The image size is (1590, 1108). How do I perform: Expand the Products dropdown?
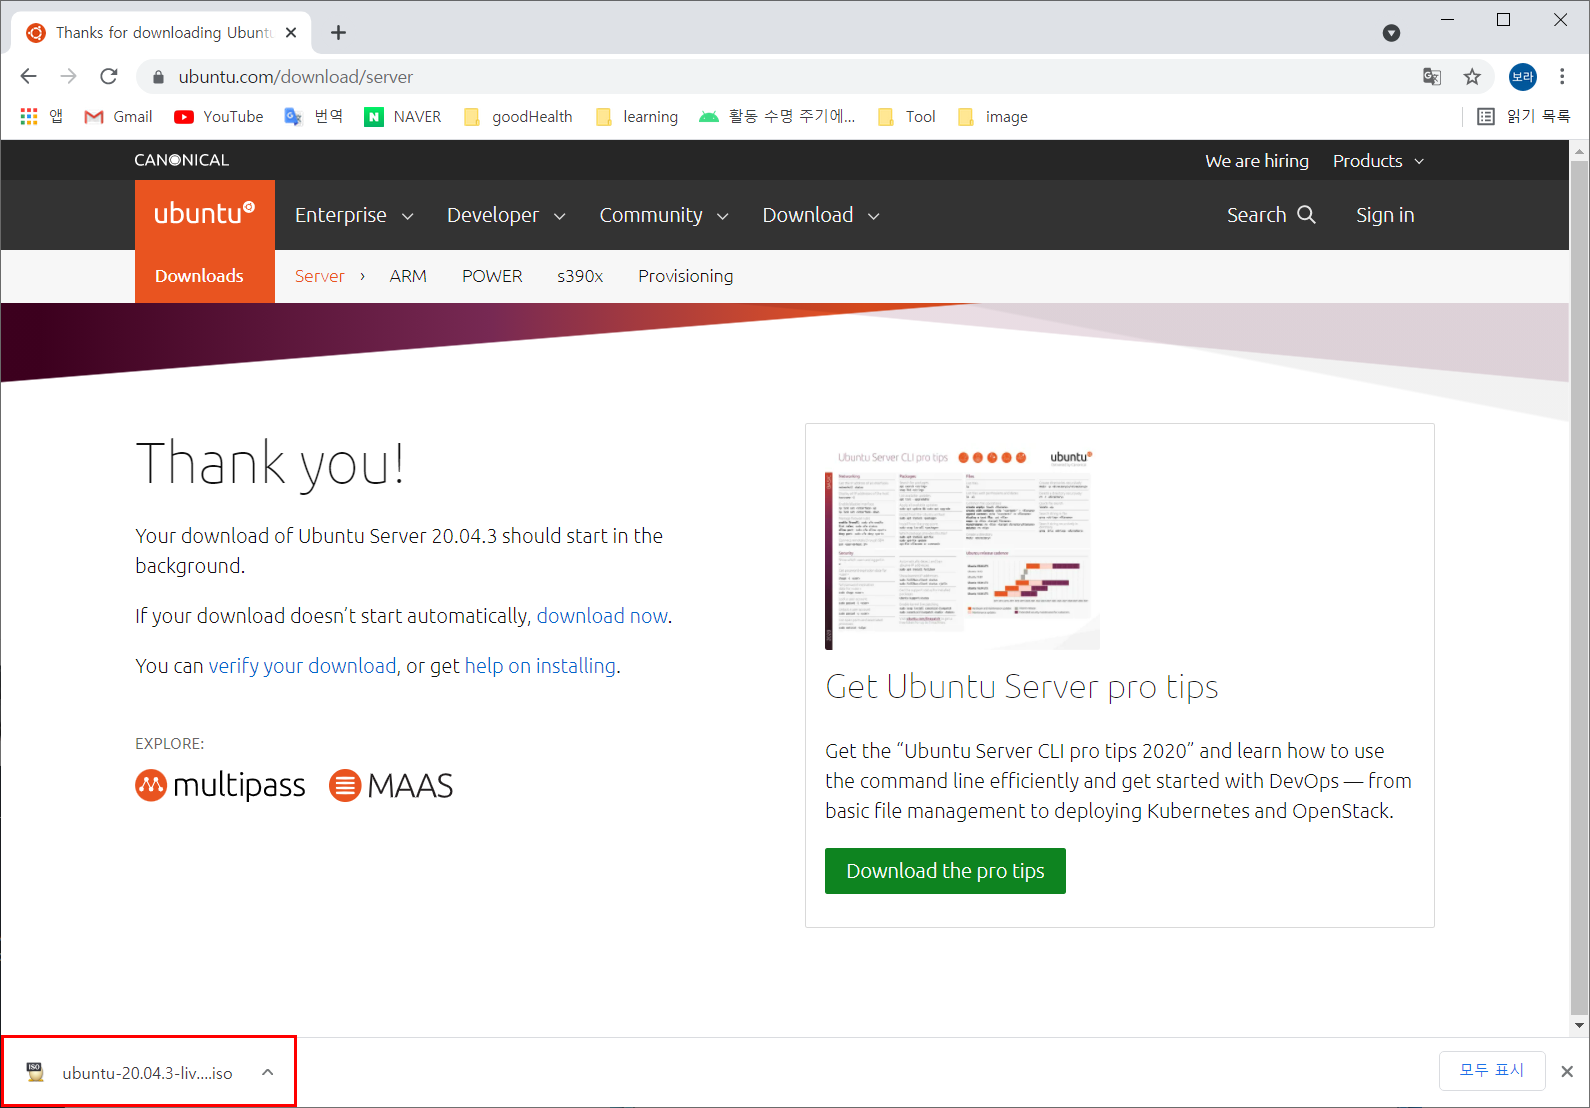(1378, 161)
